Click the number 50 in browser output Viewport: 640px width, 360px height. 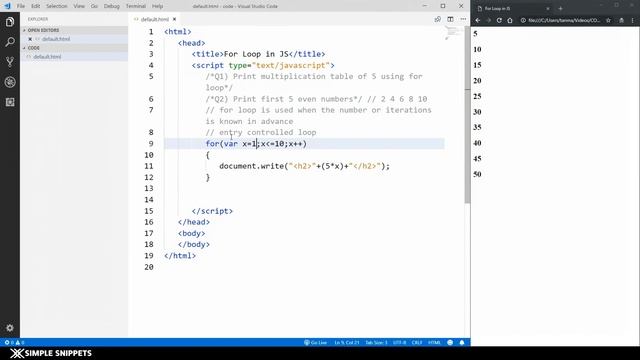coord(477,174)
